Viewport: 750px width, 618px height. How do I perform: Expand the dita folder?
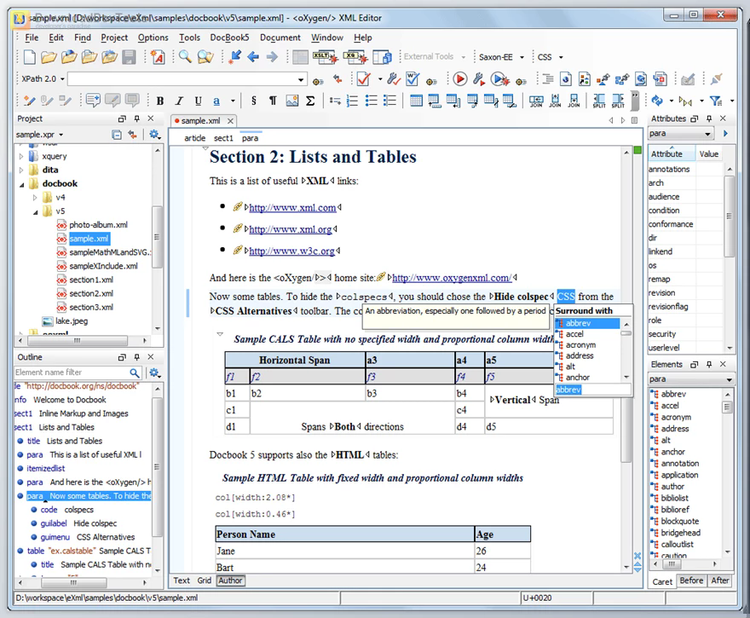coord(21,170)
